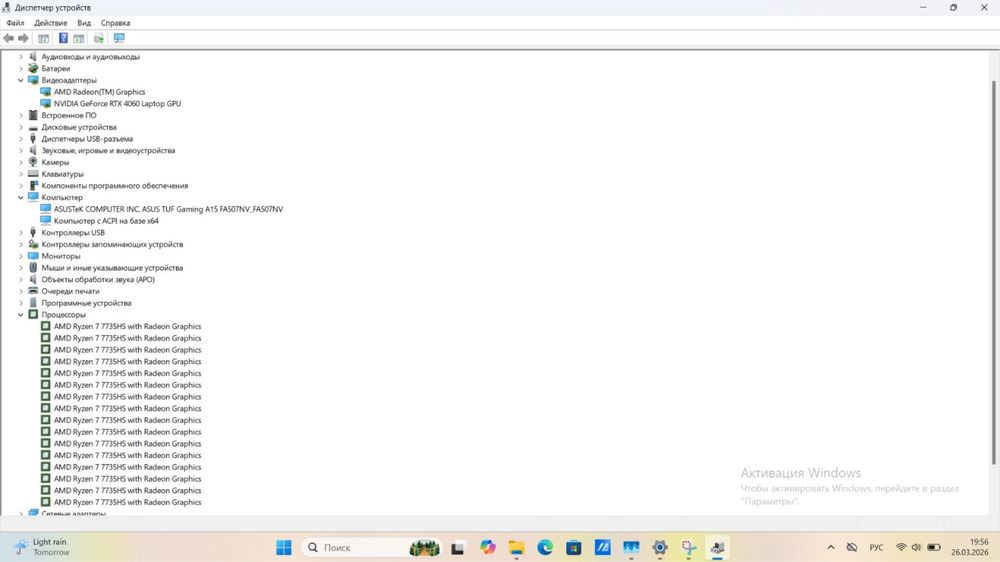Click the Мыши и иные указывающие устройства icon

point(33,267)
